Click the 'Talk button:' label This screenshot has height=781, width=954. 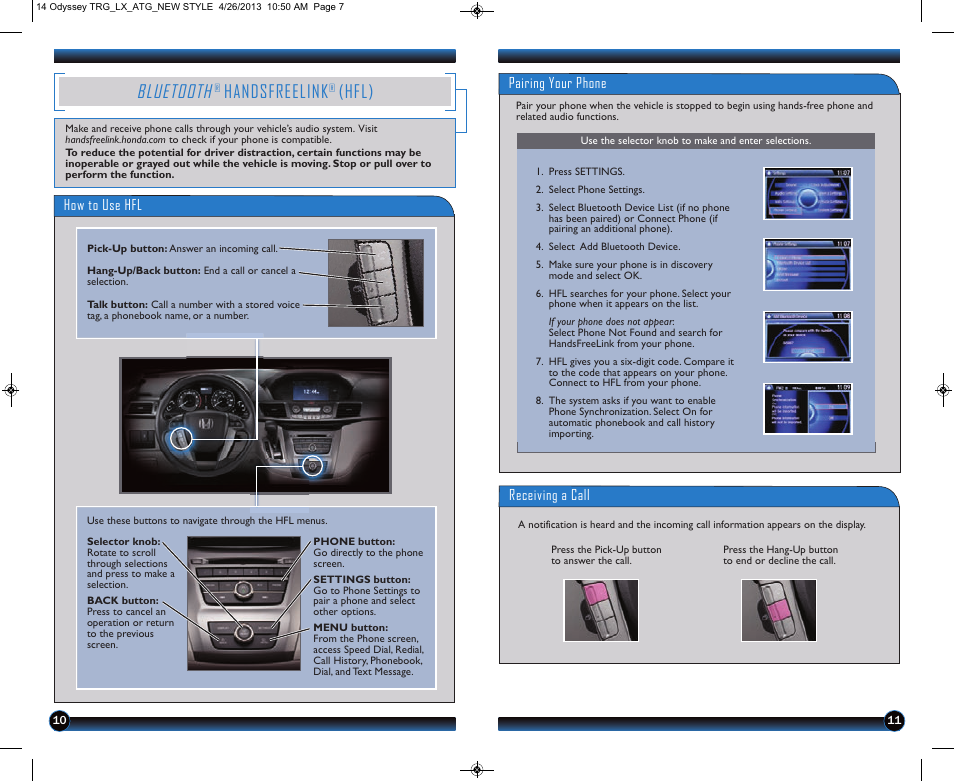pyautogui.click(x=117, y=304)
